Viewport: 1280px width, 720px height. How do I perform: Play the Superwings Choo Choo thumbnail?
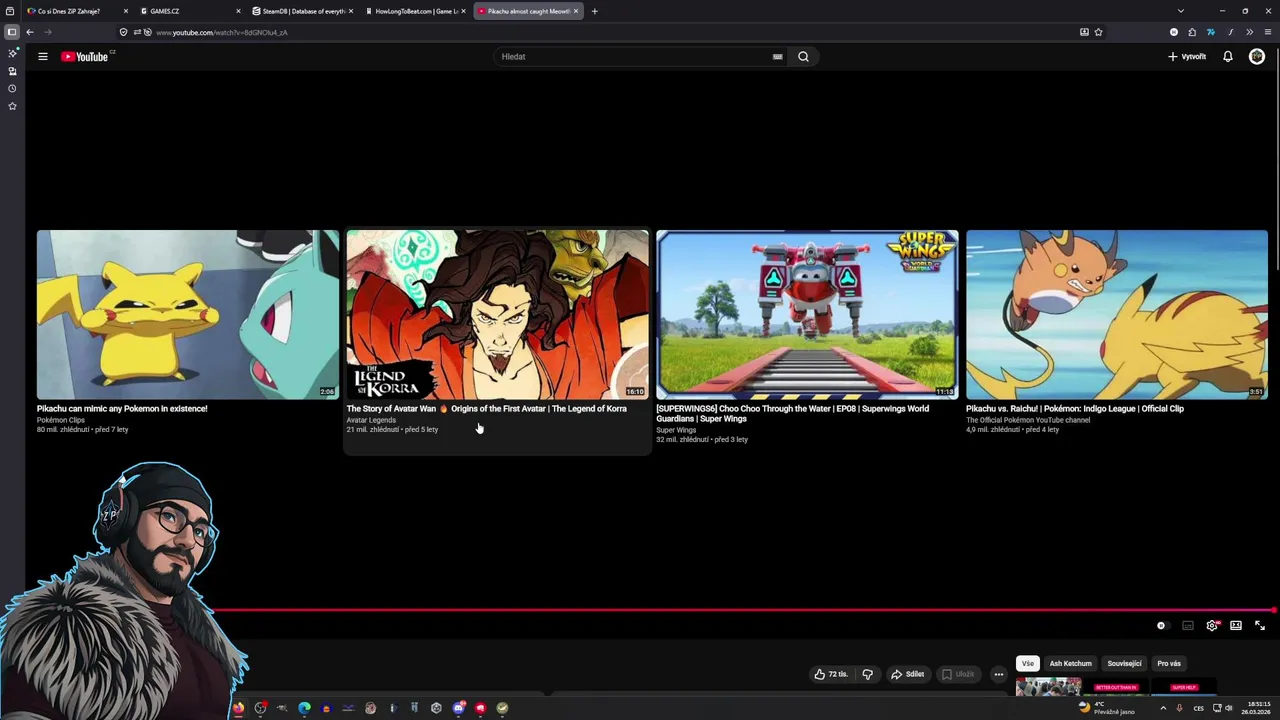click(x=807, y=315)
